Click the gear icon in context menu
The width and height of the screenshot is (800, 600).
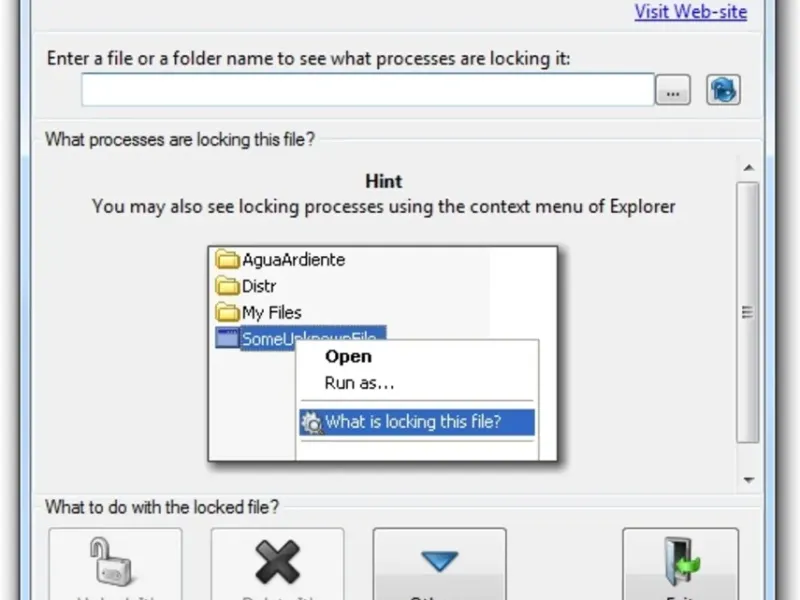point(311,422)
